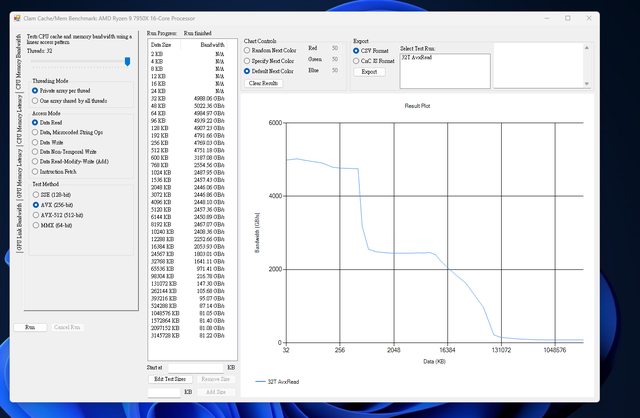Enable the Random Next Color option
The width and height of the screenshot is (640, 418).
(248, 50)
